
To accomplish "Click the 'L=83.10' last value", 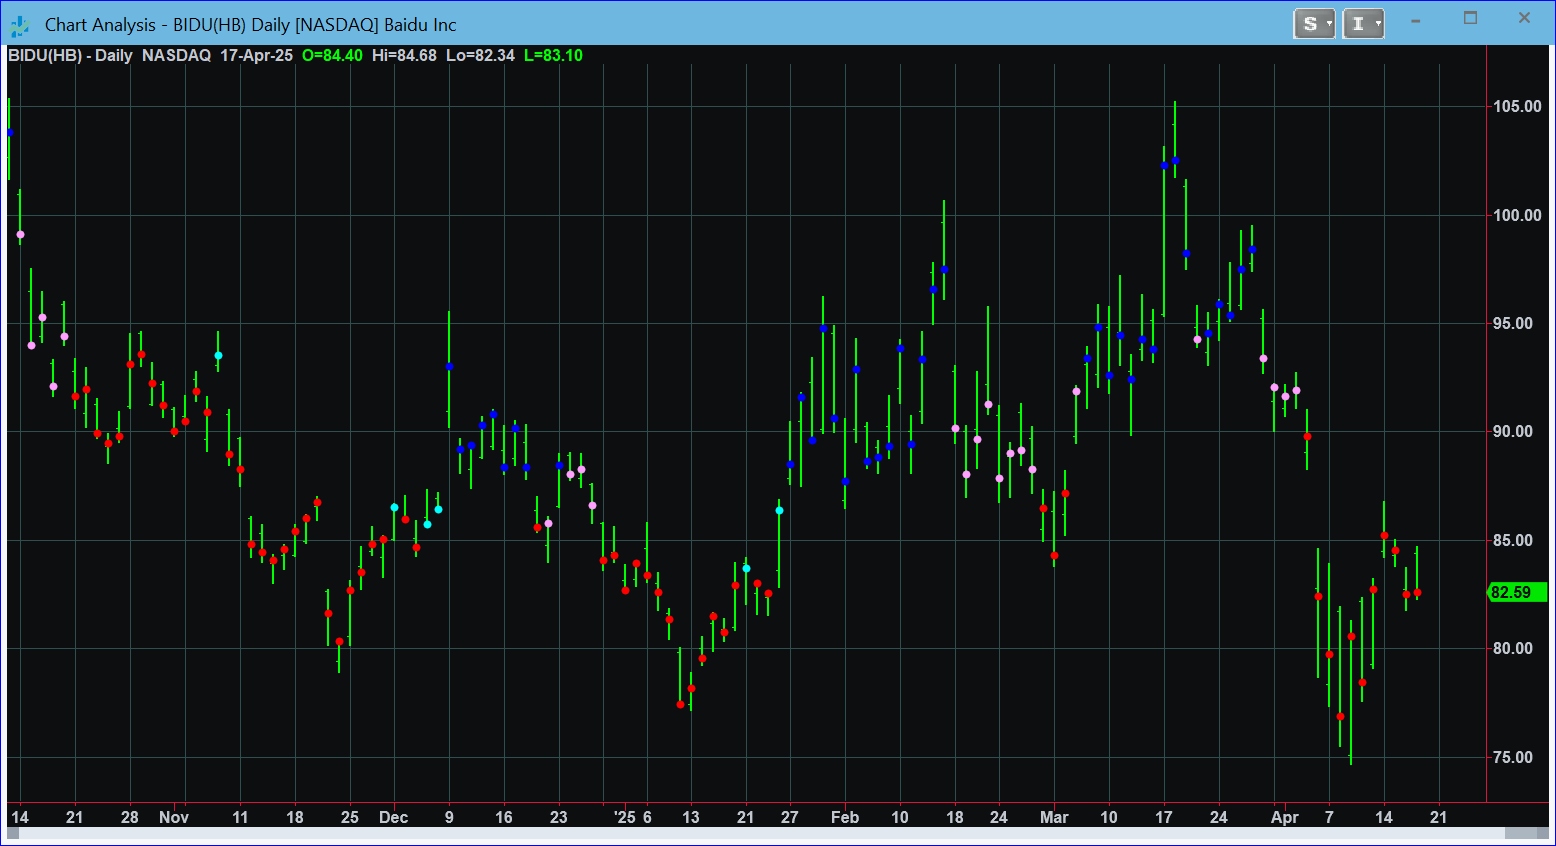I will (x=553, y=56).
